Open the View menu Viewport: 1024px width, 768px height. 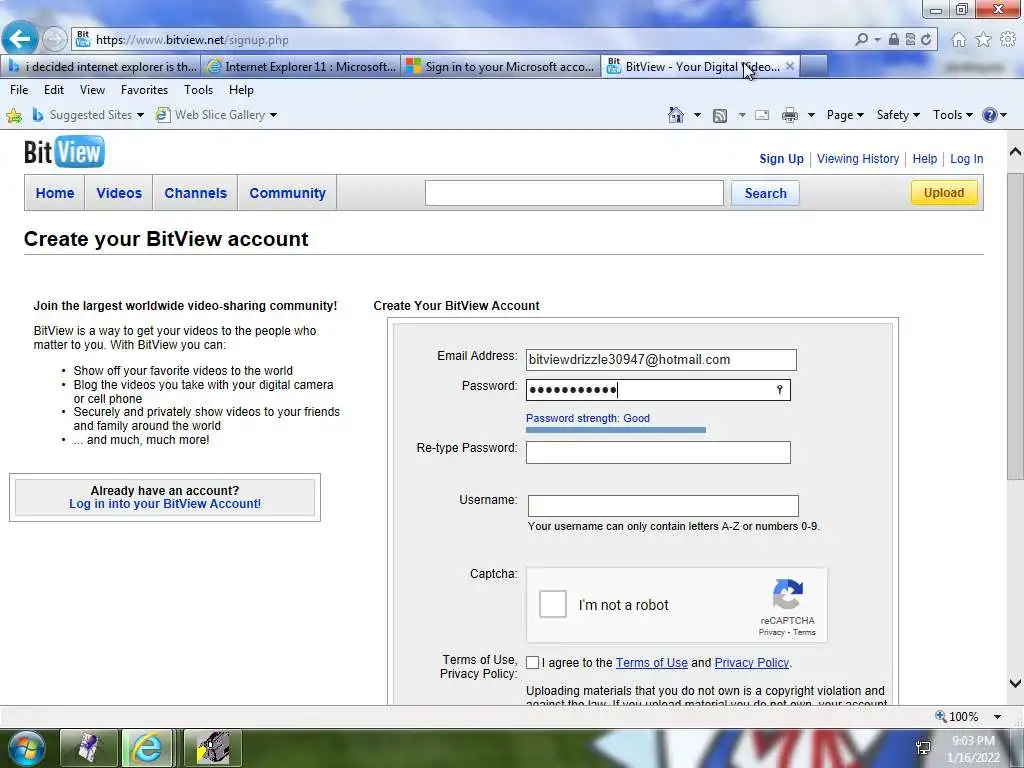(92, 90)
